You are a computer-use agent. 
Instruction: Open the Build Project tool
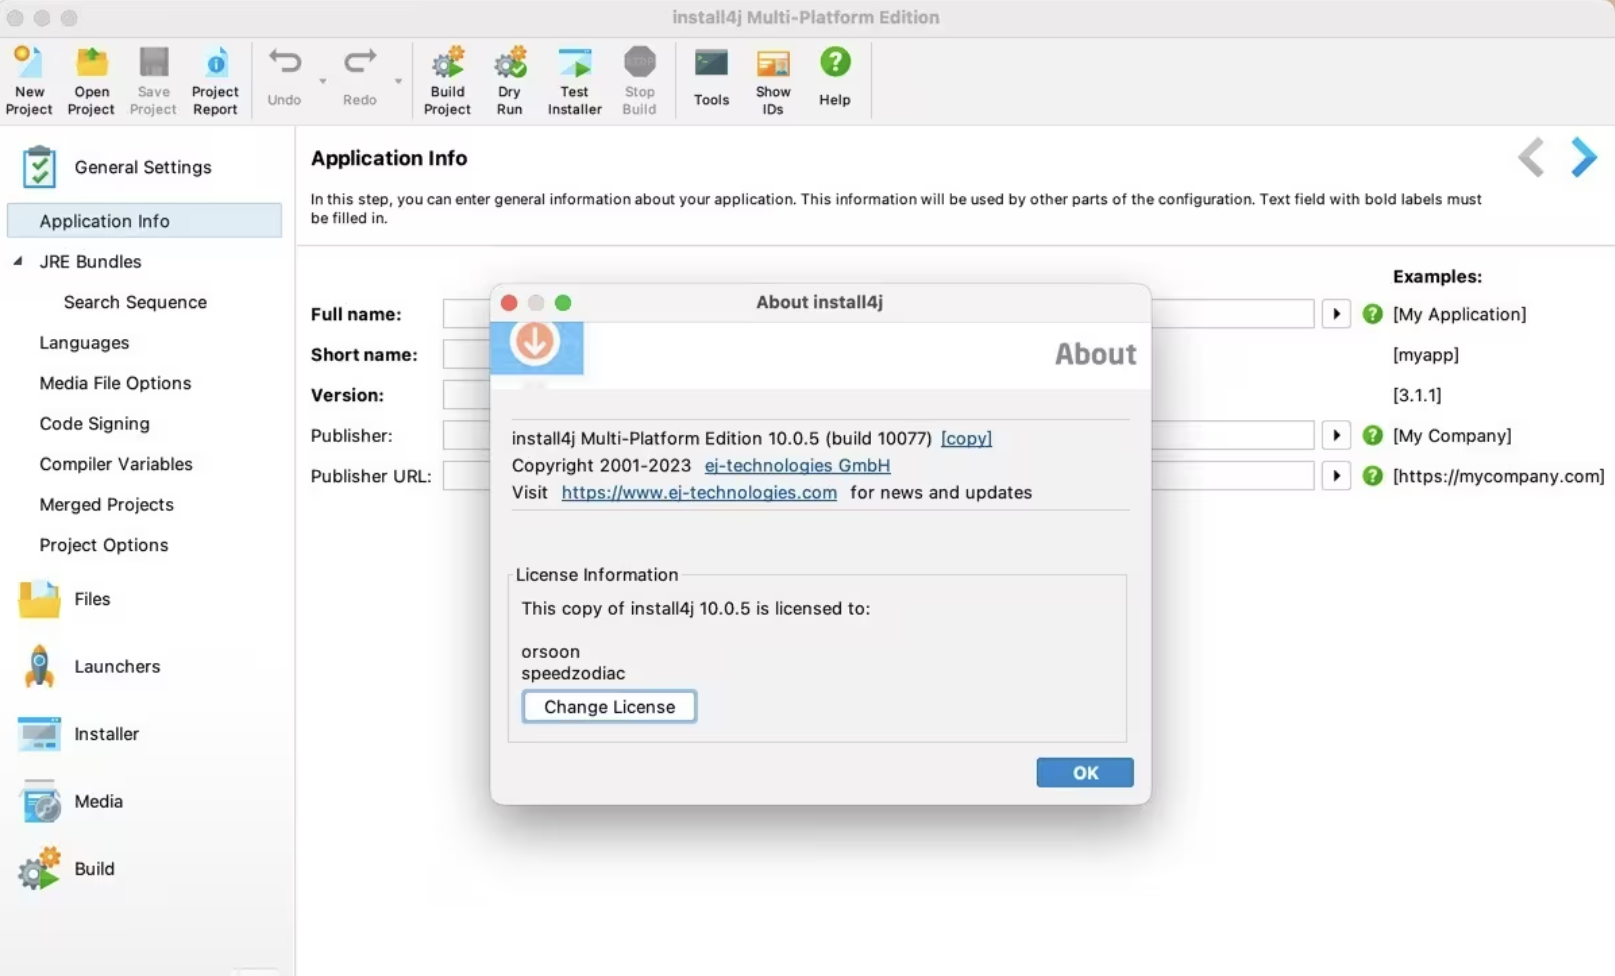click(447, 80)
